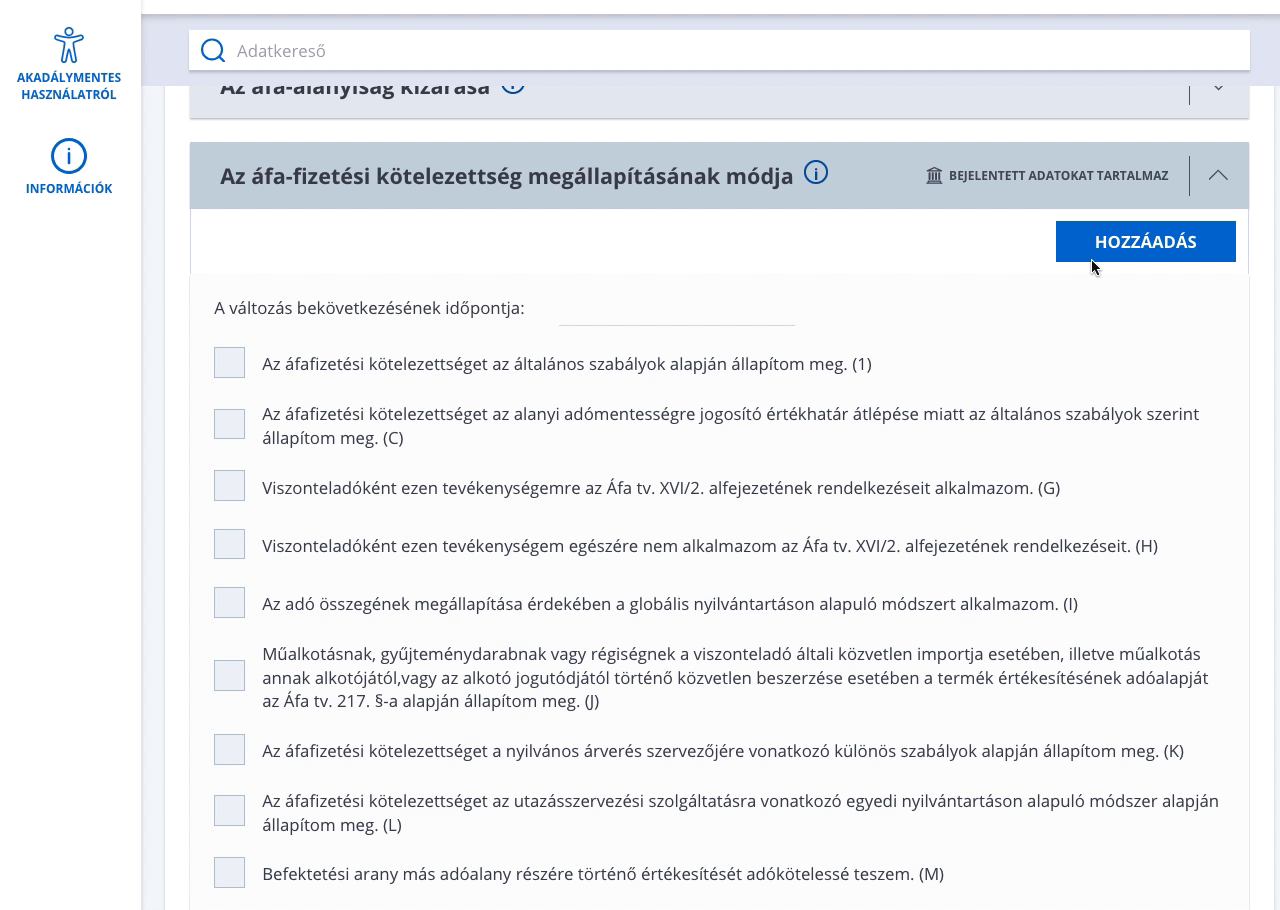Check általános szabályok alapján (1) checkbox
The width and height of the screenshot is (1280, 910).
click(229, 363)
